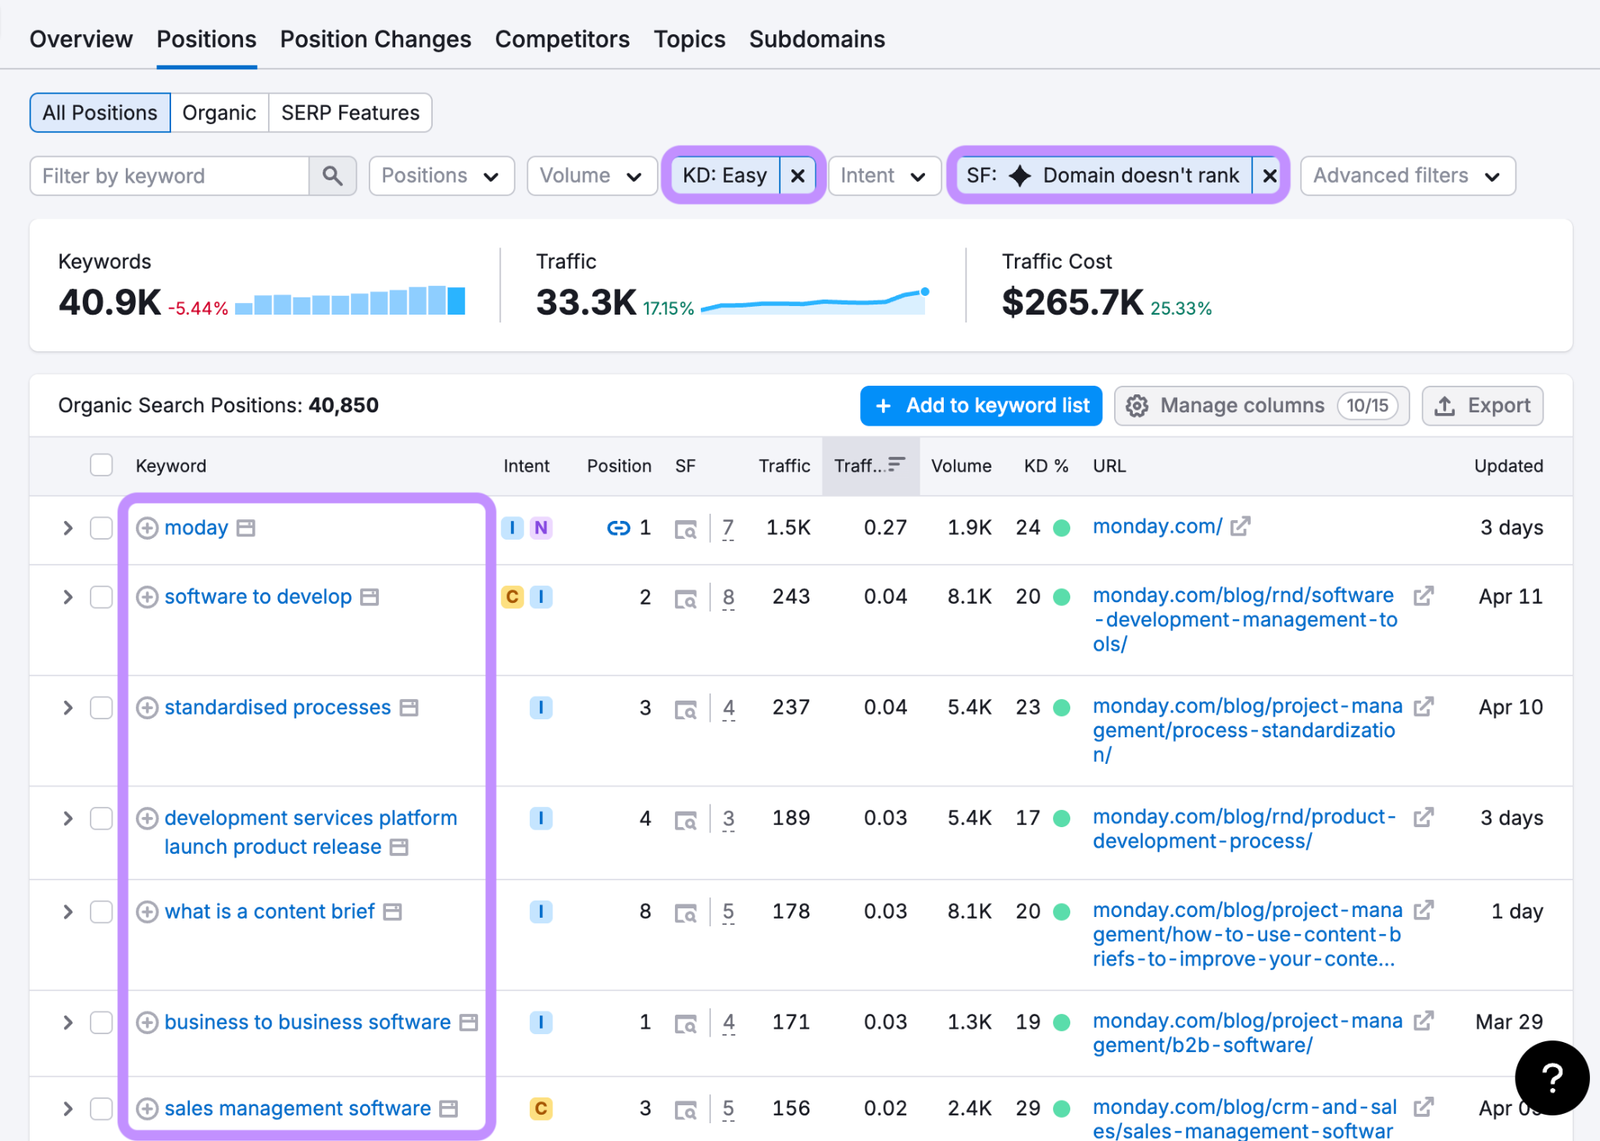Image resolution: width=1600 pixels, height=1141 pixels.
Task: Open SERP snapshot icon after 'business to business software'
Action: [468, 1023]
